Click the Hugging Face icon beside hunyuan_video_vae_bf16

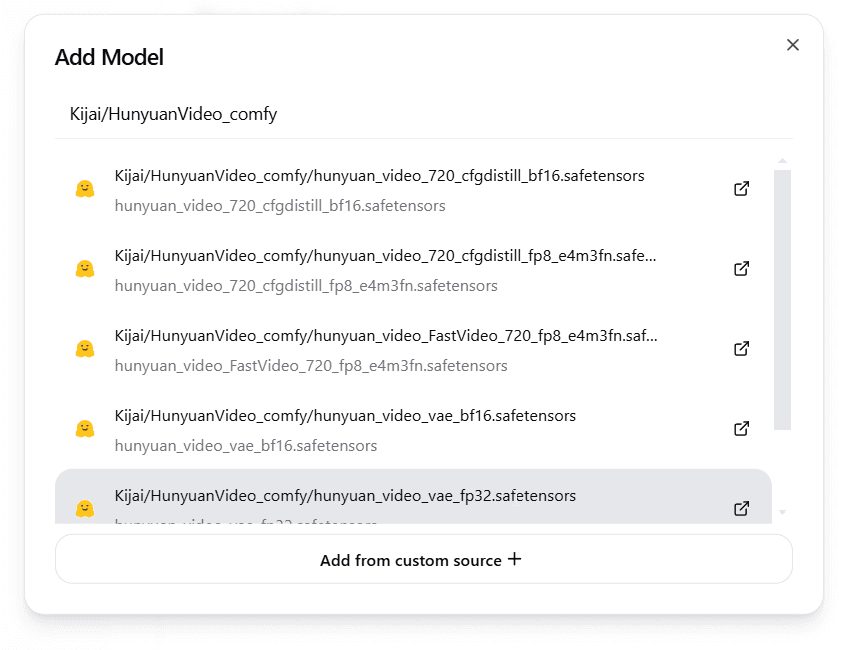click(x=84, y=428)
